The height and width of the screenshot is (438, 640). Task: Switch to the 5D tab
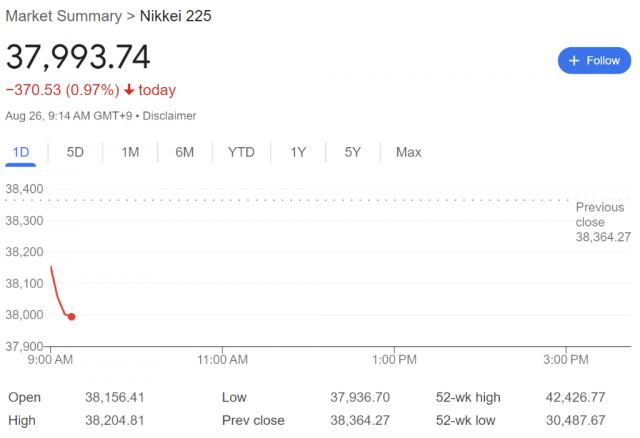pyautogui.click(x=75, y=152)
